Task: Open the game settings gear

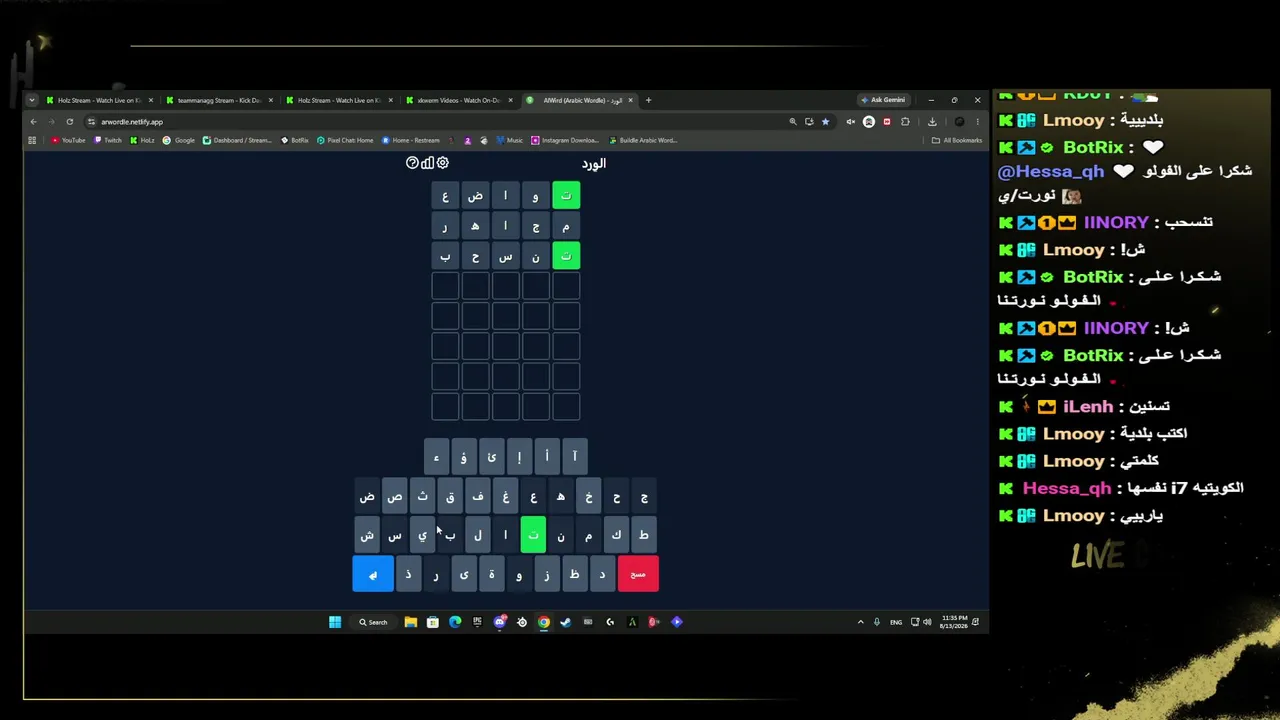Action: click(x=443, y=163)
